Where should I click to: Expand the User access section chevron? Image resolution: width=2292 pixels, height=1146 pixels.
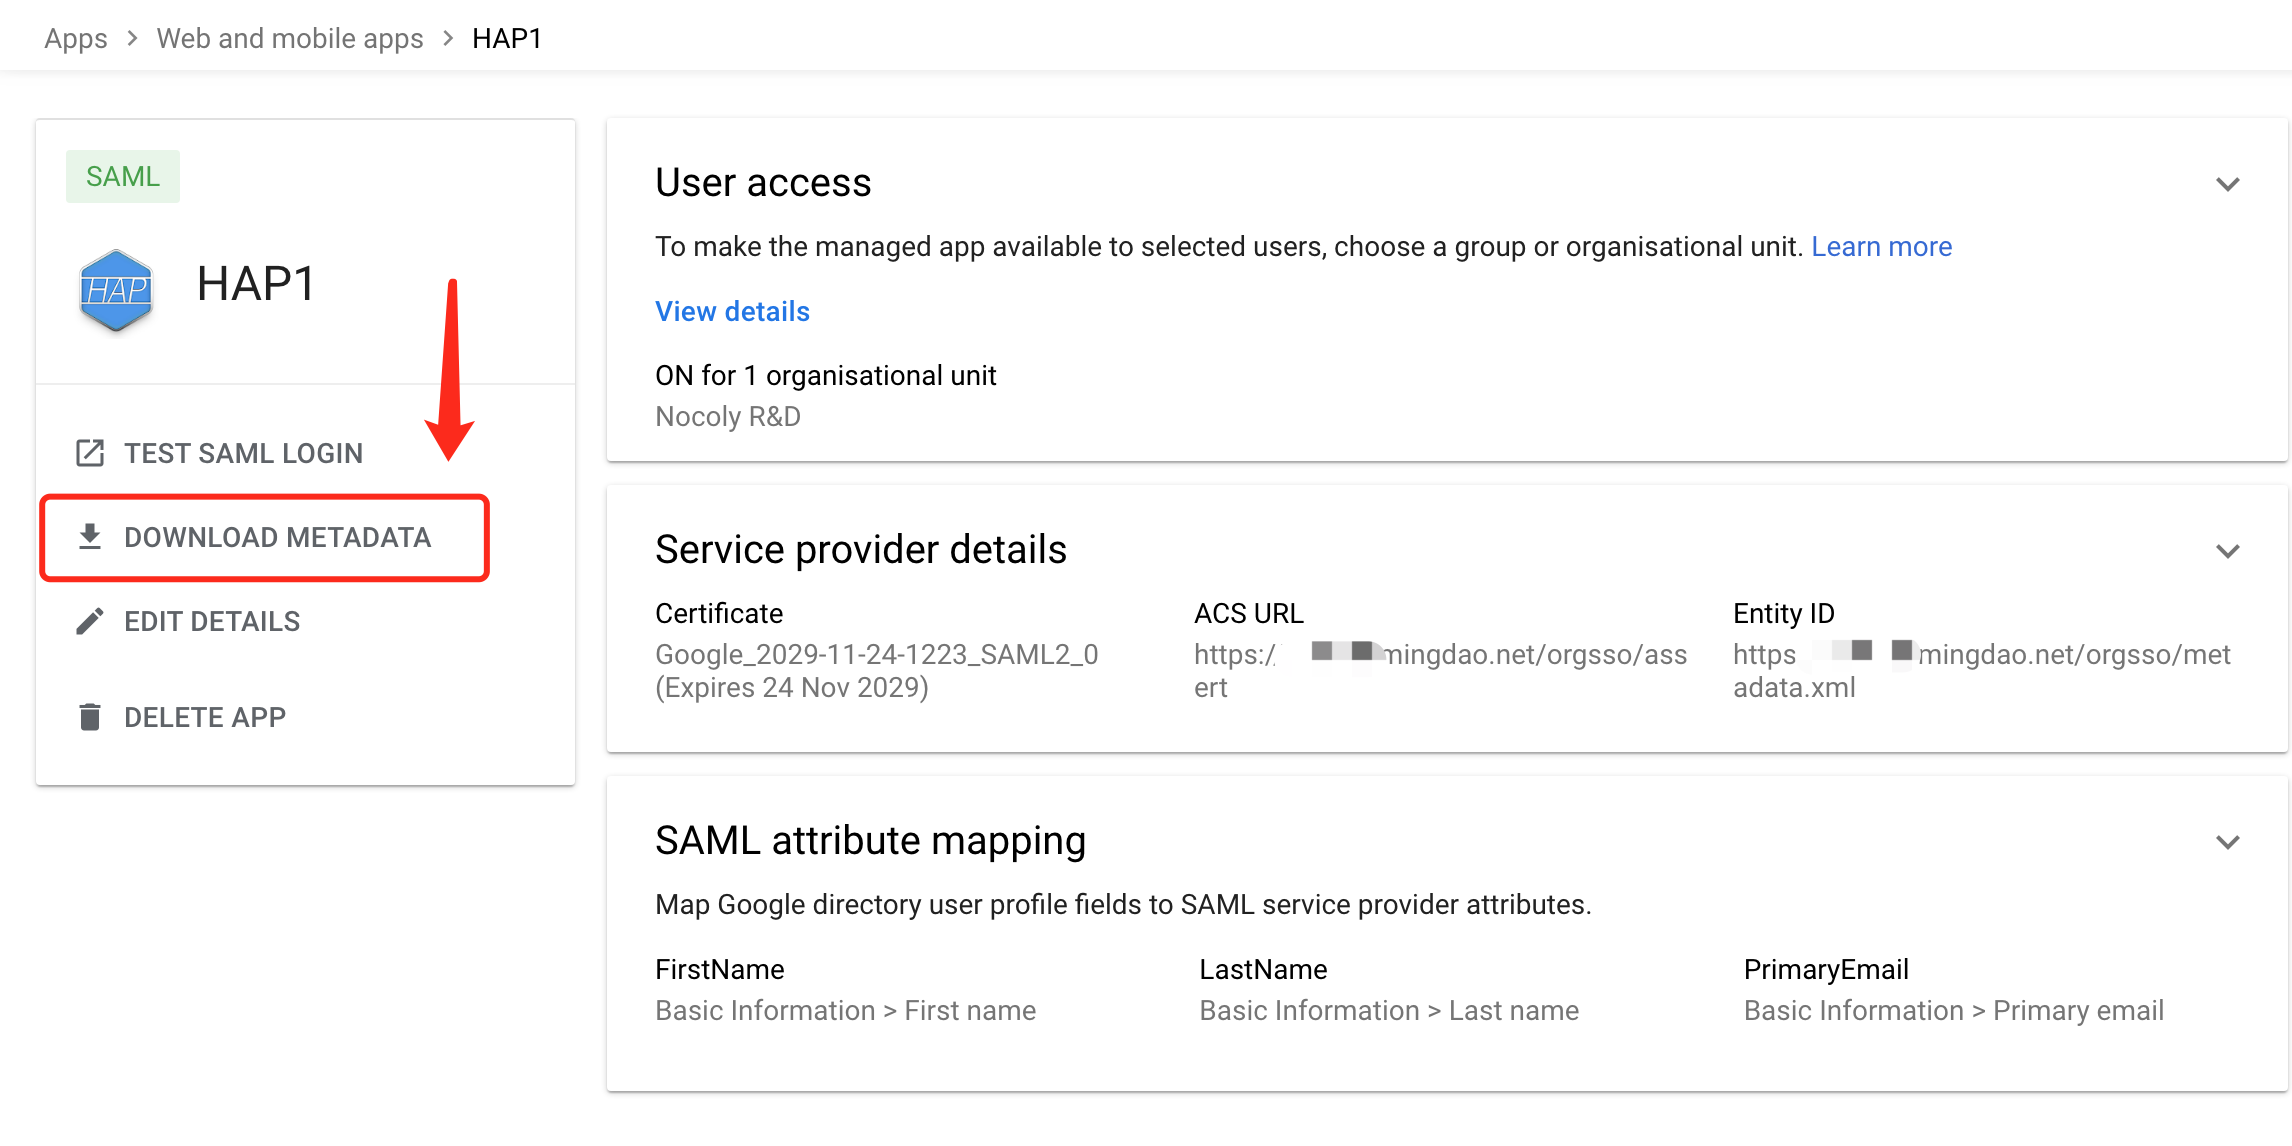click(2227, 184)
